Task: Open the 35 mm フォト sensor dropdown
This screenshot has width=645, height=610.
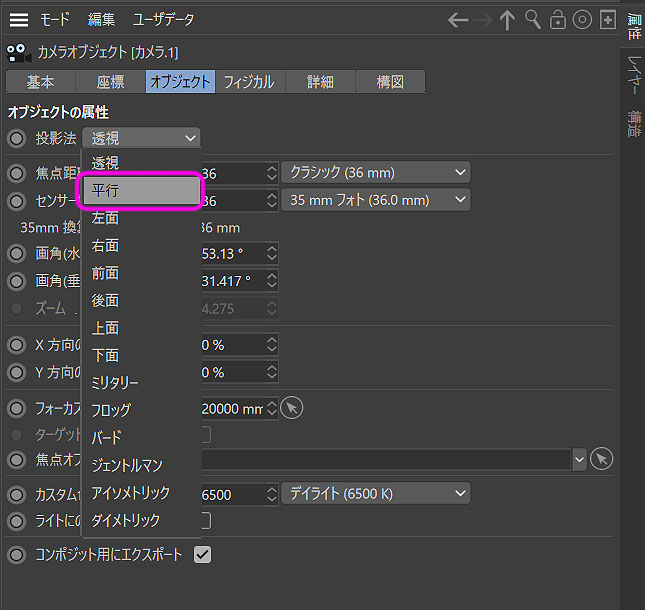Action: point(375,200)
